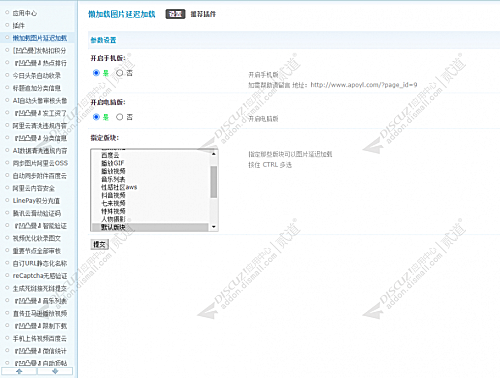Open 『凹凸曼』智能验证 sidebar entry
Screen dimensions: 500x378
point(40,226)
